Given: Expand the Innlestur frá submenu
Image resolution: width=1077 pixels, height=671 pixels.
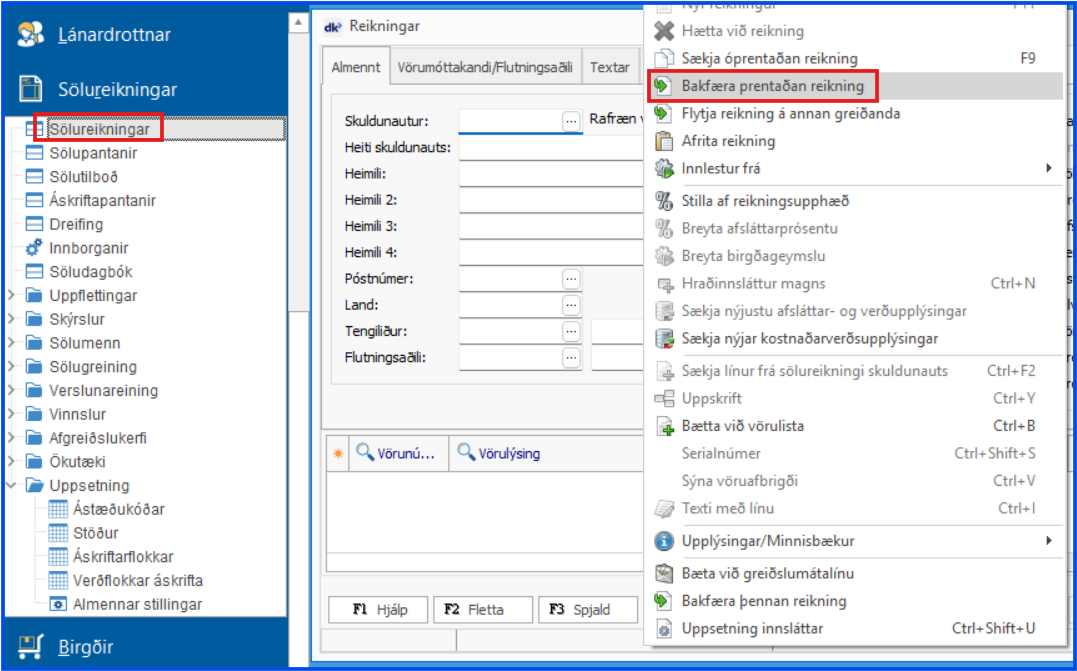Looking at the screenshot, I should (1048, 168).
